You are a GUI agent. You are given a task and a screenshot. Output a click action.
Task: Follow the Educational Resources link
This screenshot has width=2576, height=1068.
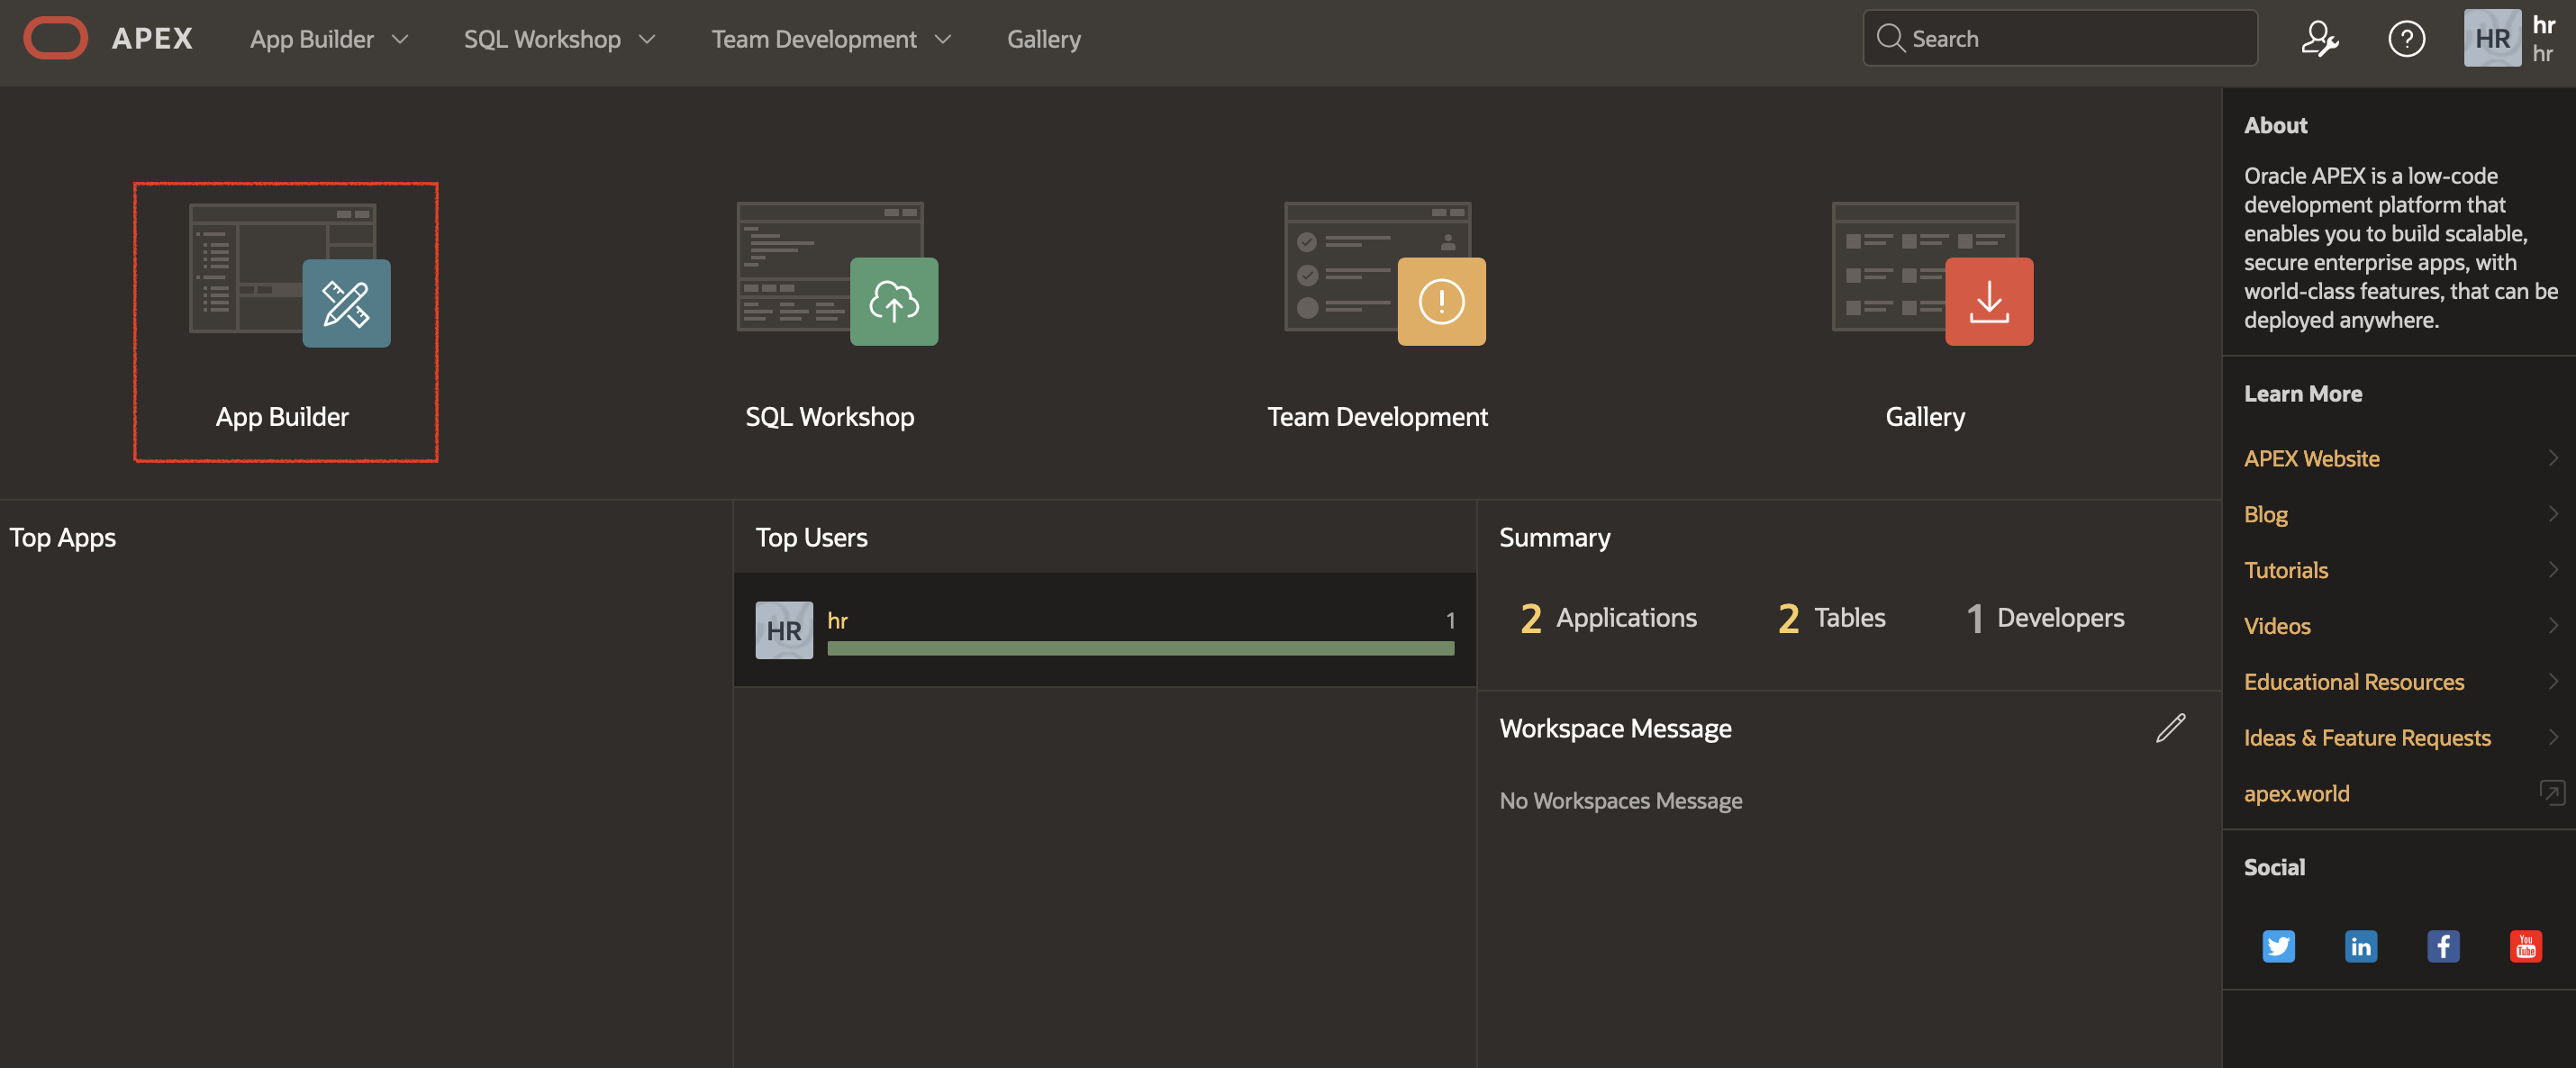(x=2355, y=681)
